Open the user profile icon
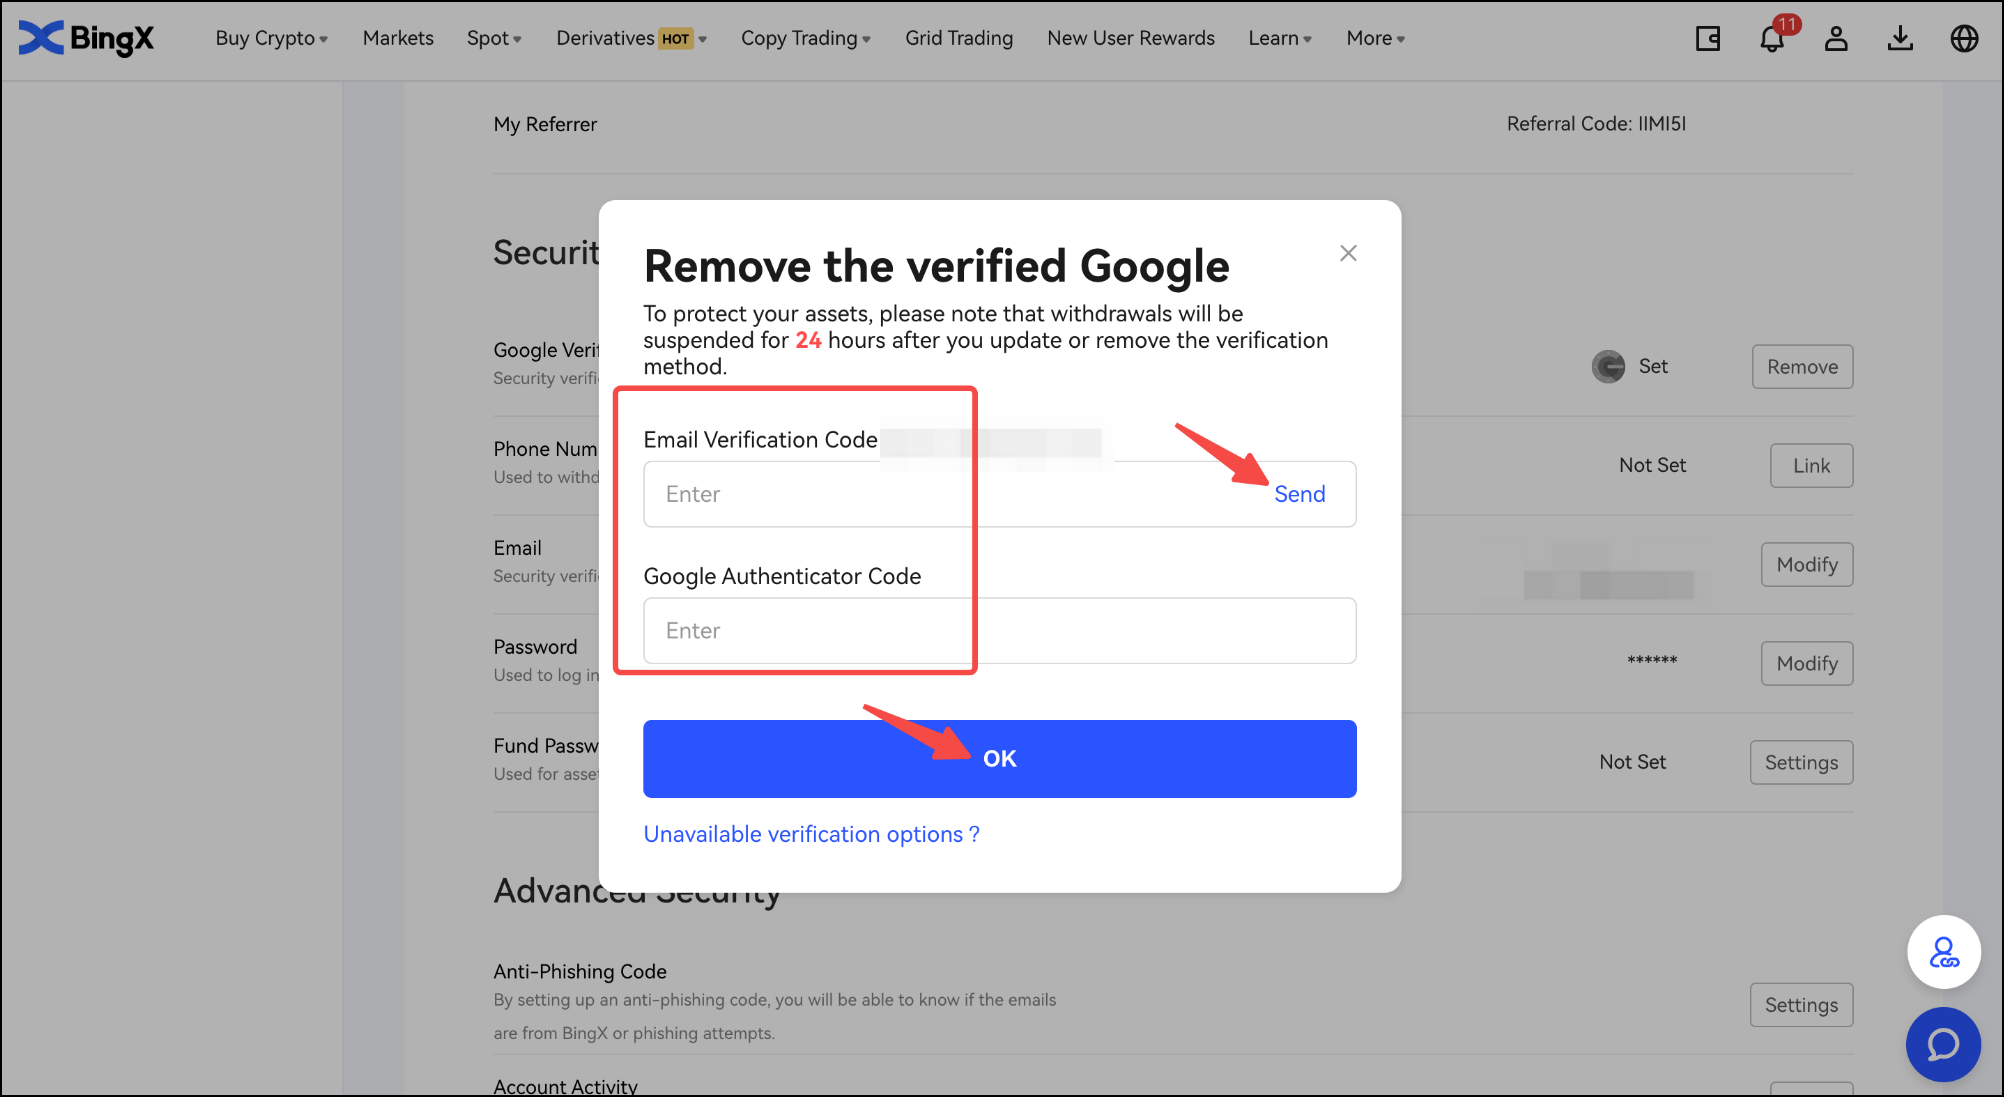This screenshot has width=2005, height=1097. click(x=1836, y=39)
